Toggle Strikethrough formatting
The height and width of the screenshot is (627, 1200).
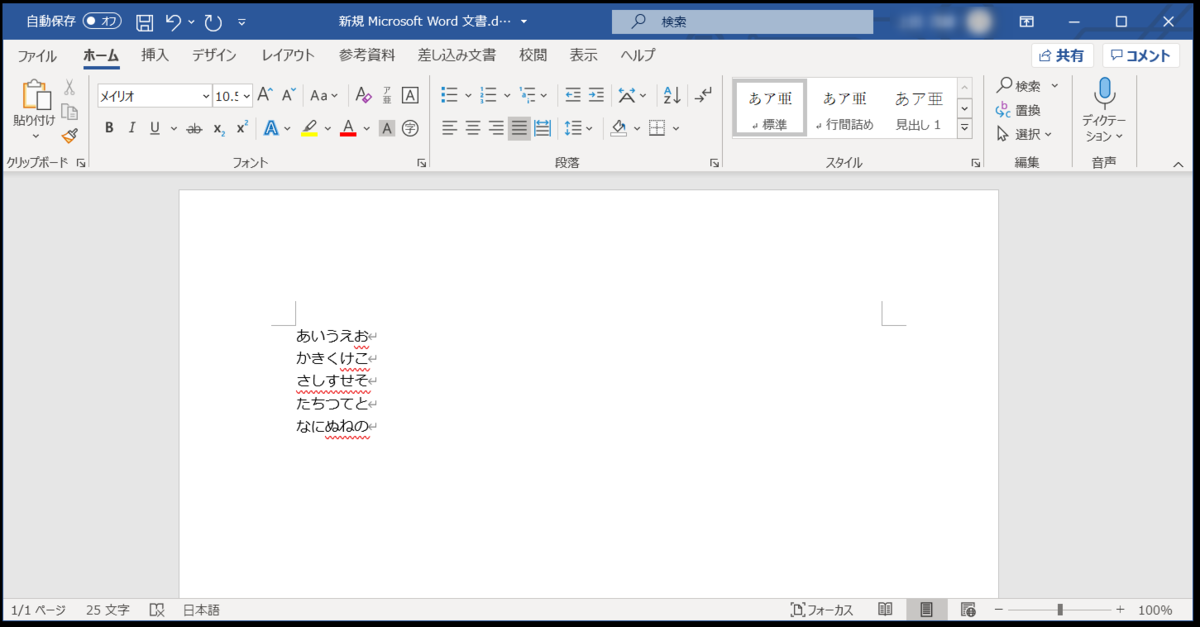[194, 128]
